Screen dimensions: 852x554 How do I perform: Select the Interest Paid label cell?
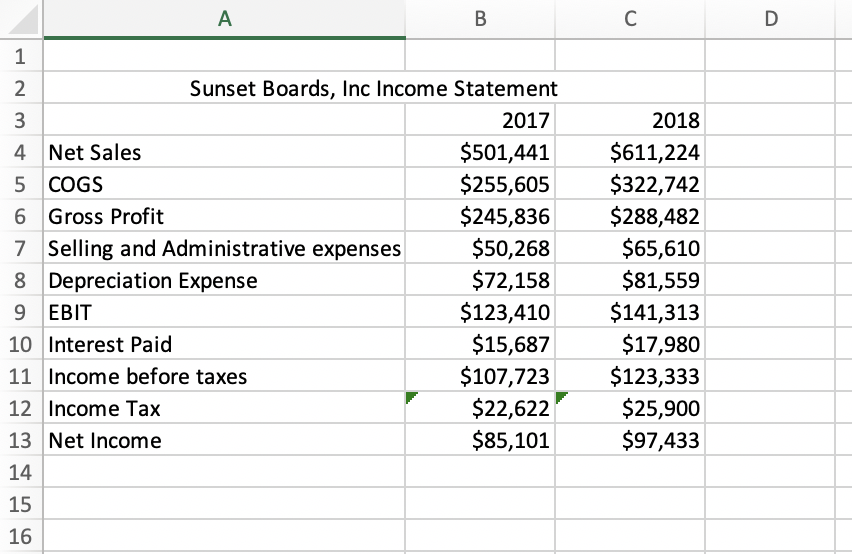(x=224, y=344)
